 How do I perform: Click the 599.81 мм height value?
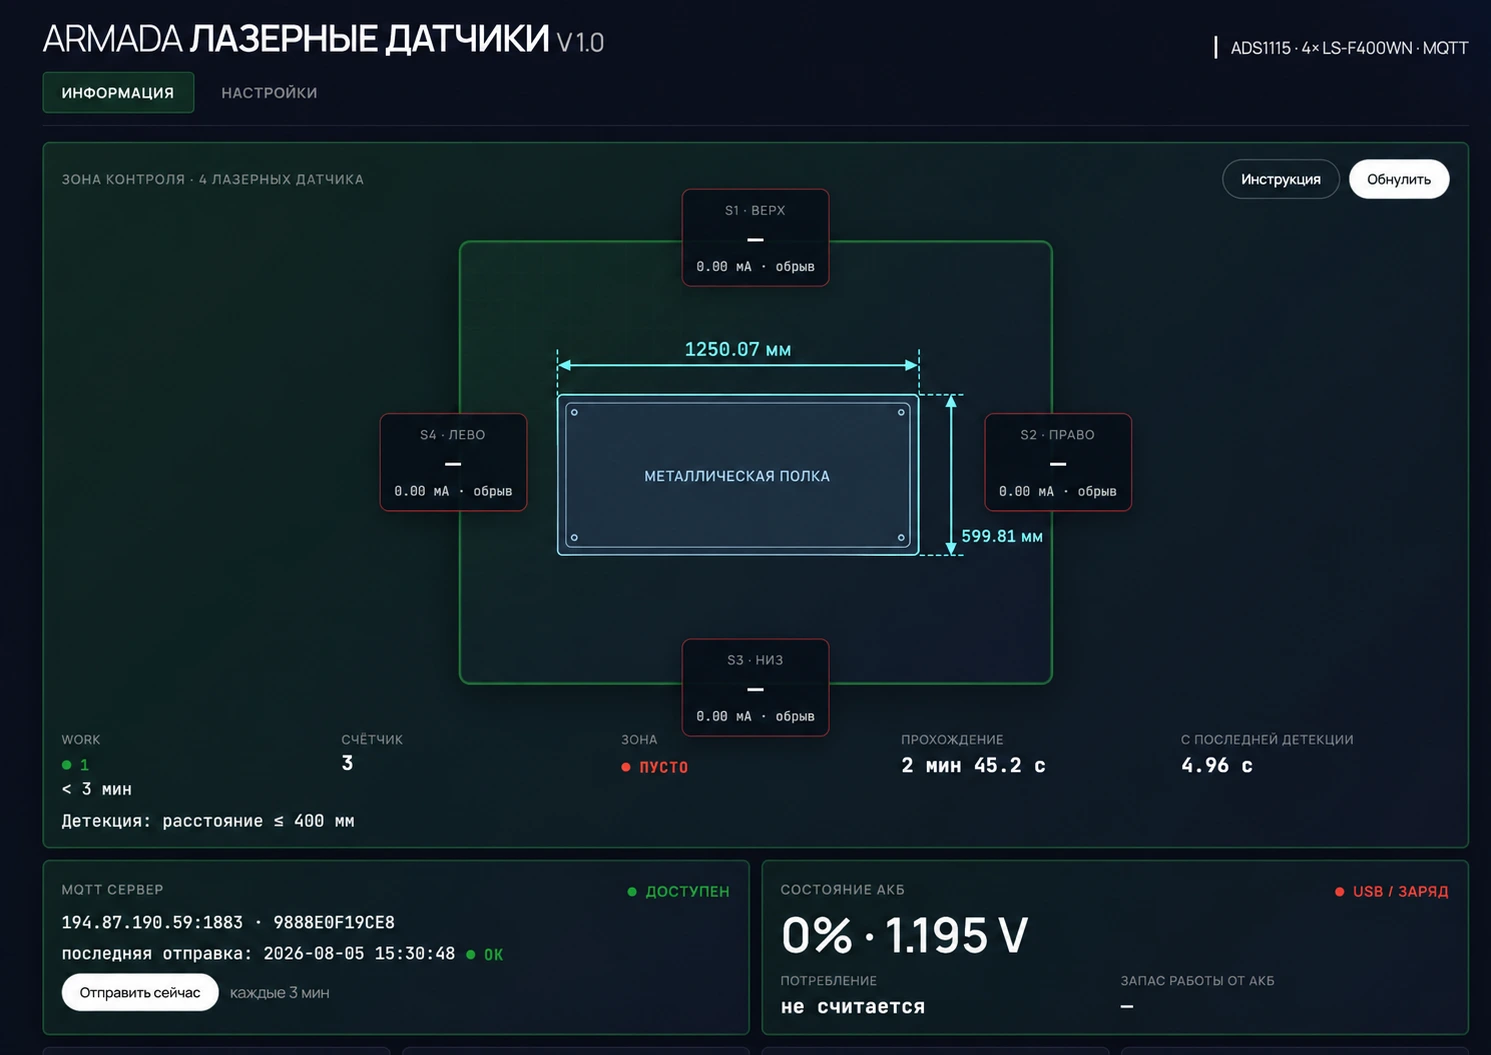1001,536
